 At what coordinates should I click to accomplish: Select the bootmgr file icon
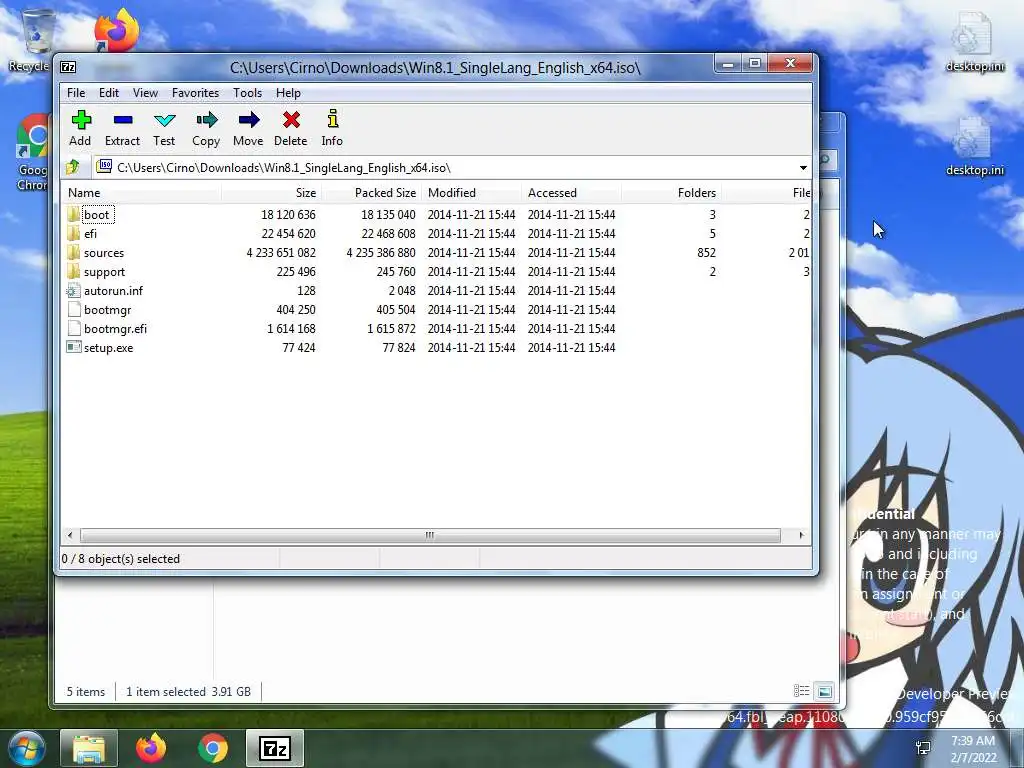pyautogui.click(x=74, y=310)
